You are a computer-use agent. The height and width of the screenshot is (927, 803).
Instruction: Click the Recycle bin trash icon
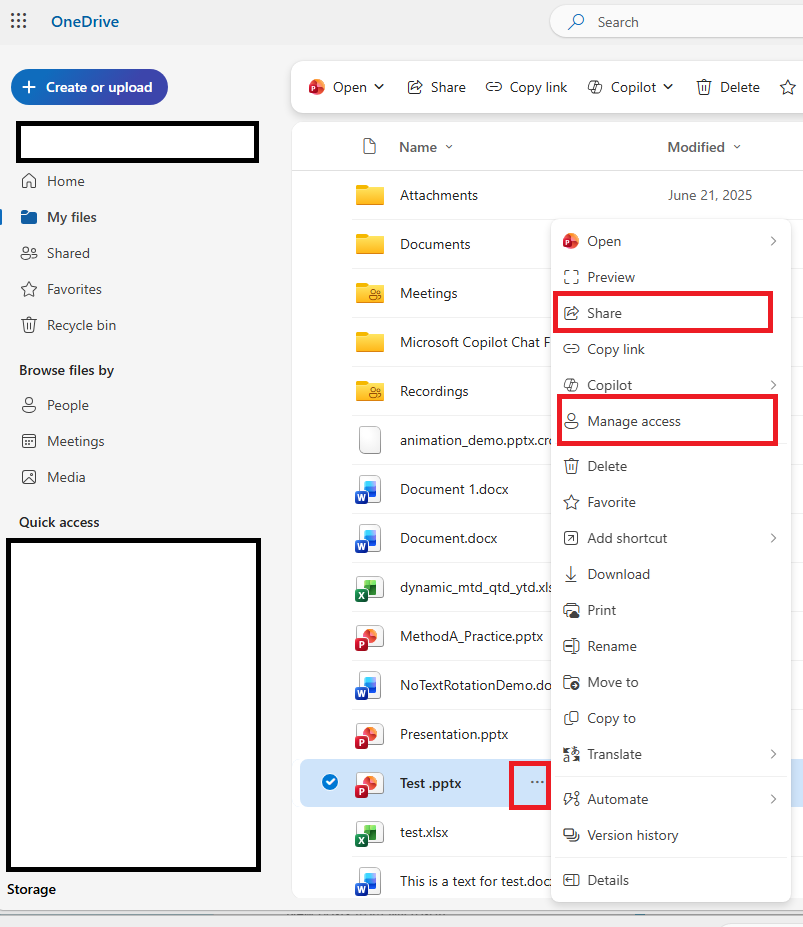tap(29, 325)
